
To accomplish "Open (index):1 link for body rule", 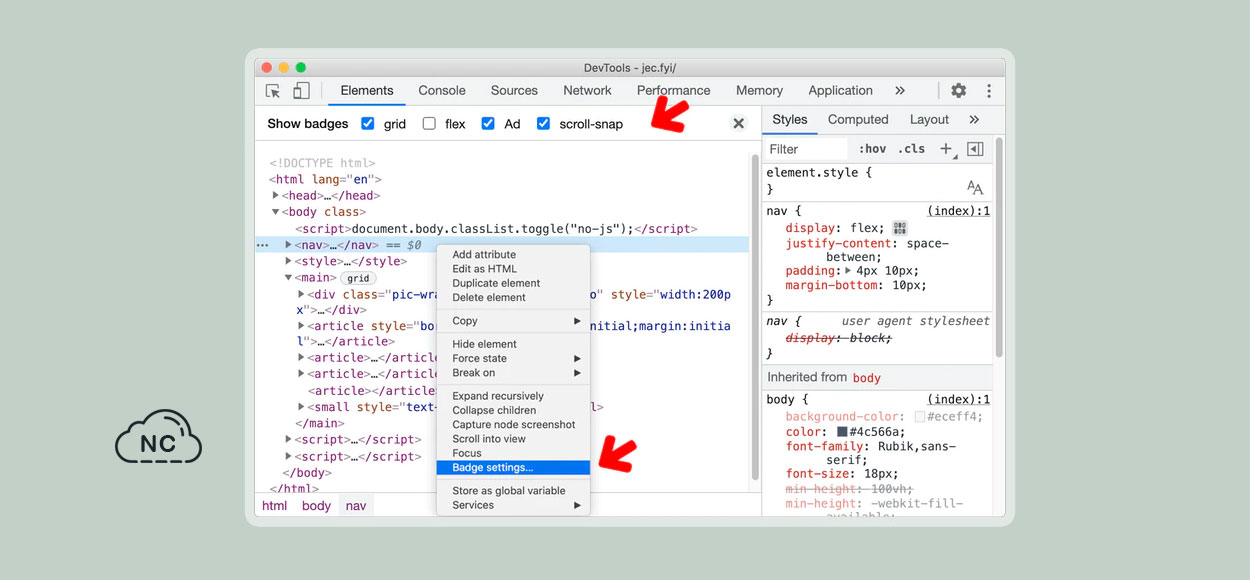I will [958, 400].
